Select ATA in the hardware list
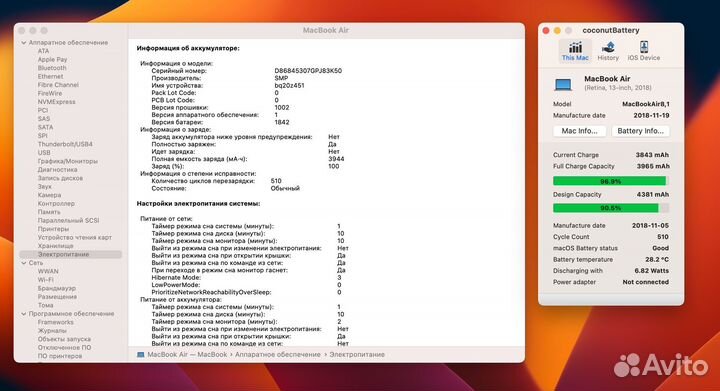The image size is (720, 391). tap(43, 51)
